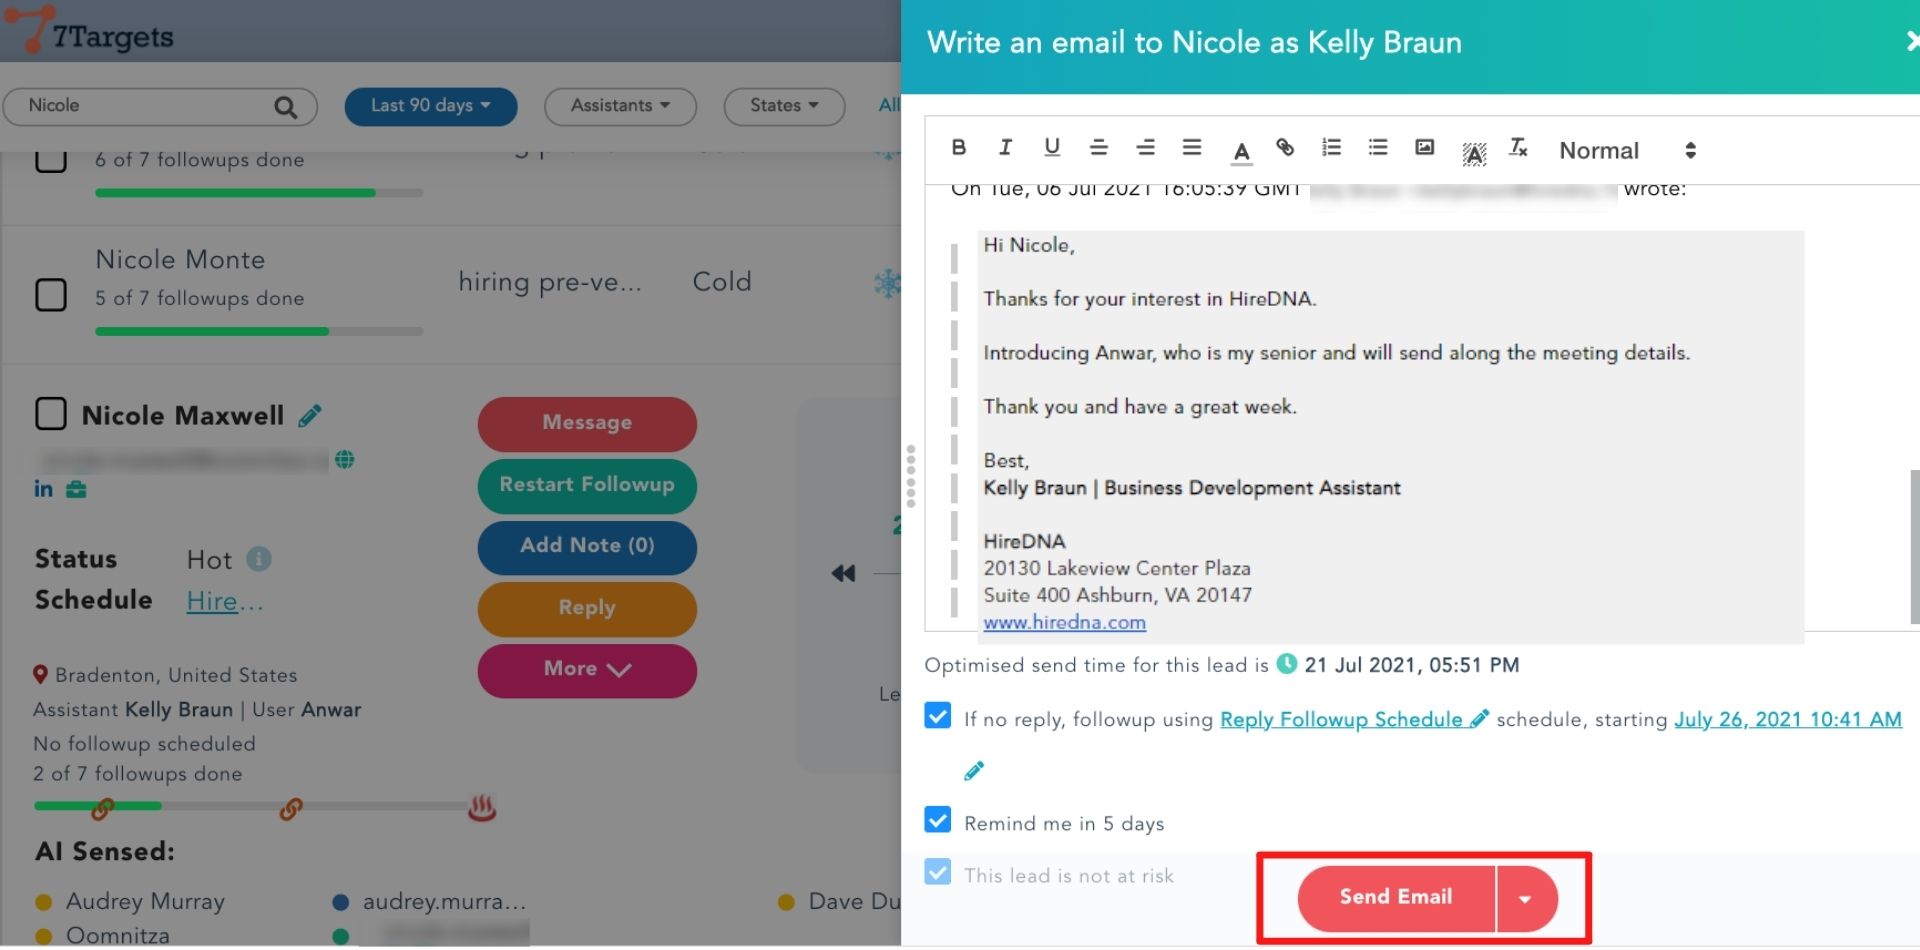Expand the States filter menu
Image resolution: width=1920 pixels, height=950 pixels.
click(x=784, y=106)
